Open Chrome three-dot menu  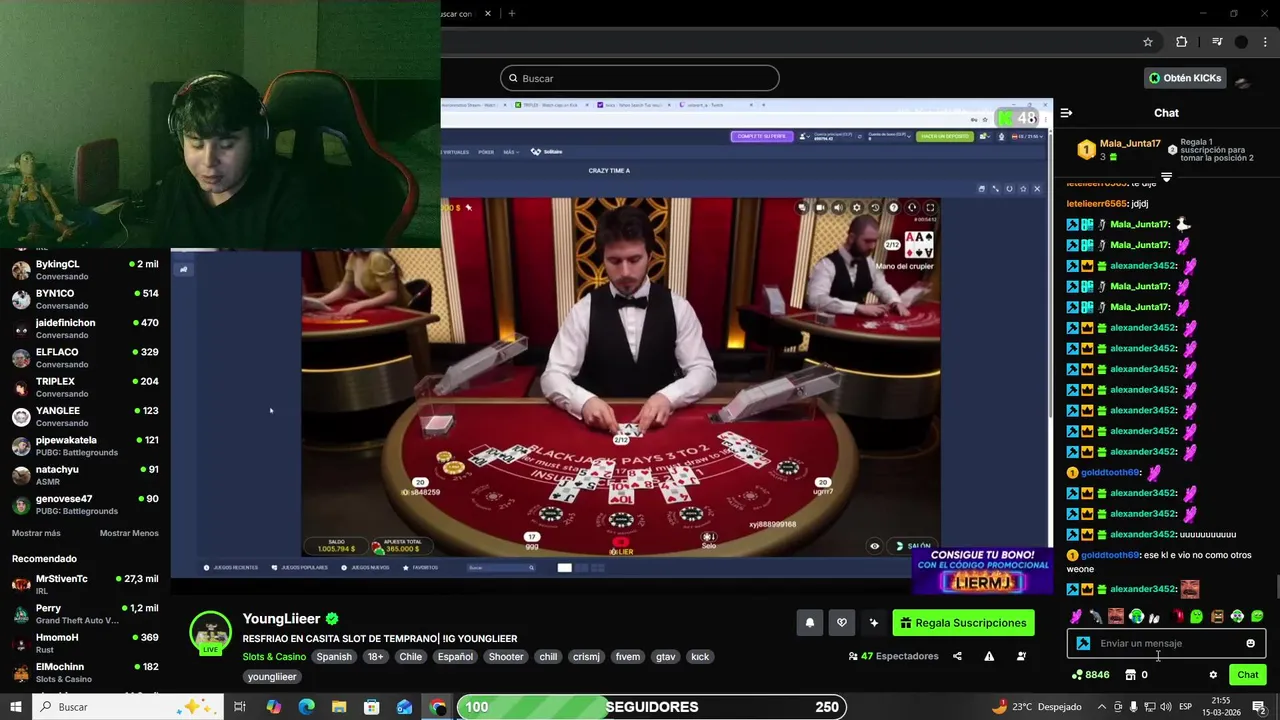[x=1264, y=42]
